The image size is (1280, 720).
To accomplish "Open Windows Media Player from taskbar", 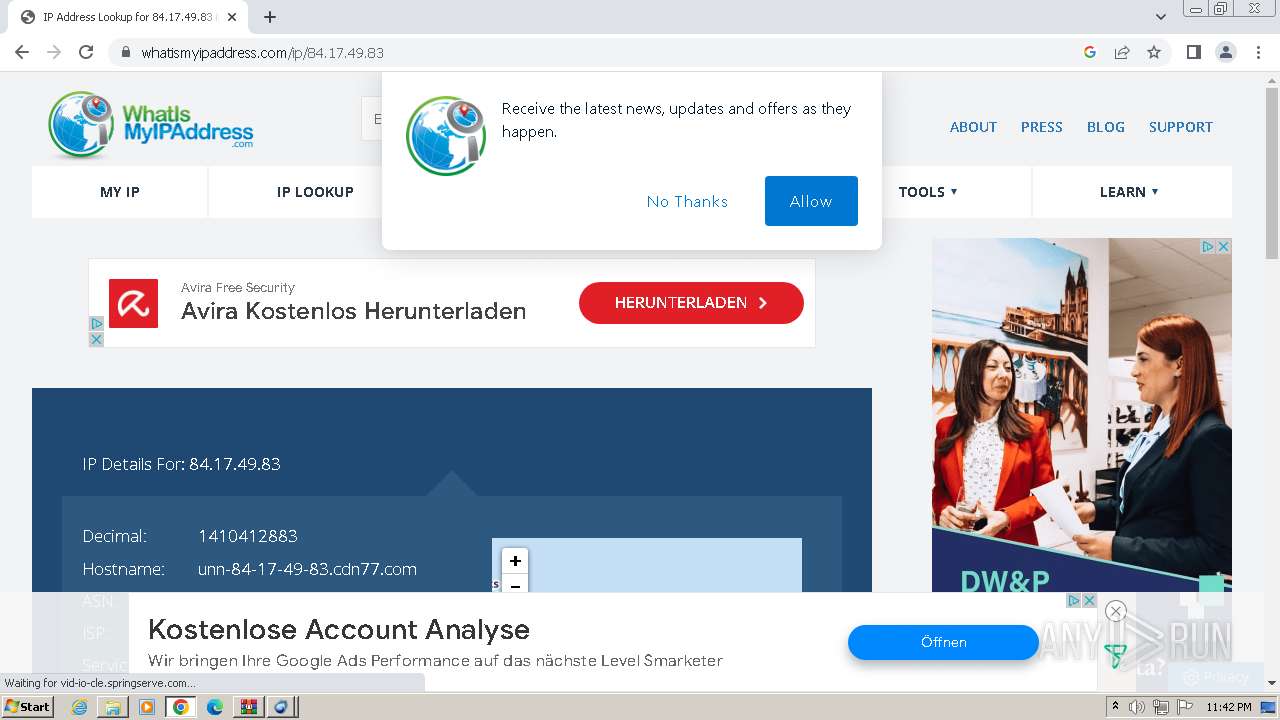I will click(x=147, y=707).
